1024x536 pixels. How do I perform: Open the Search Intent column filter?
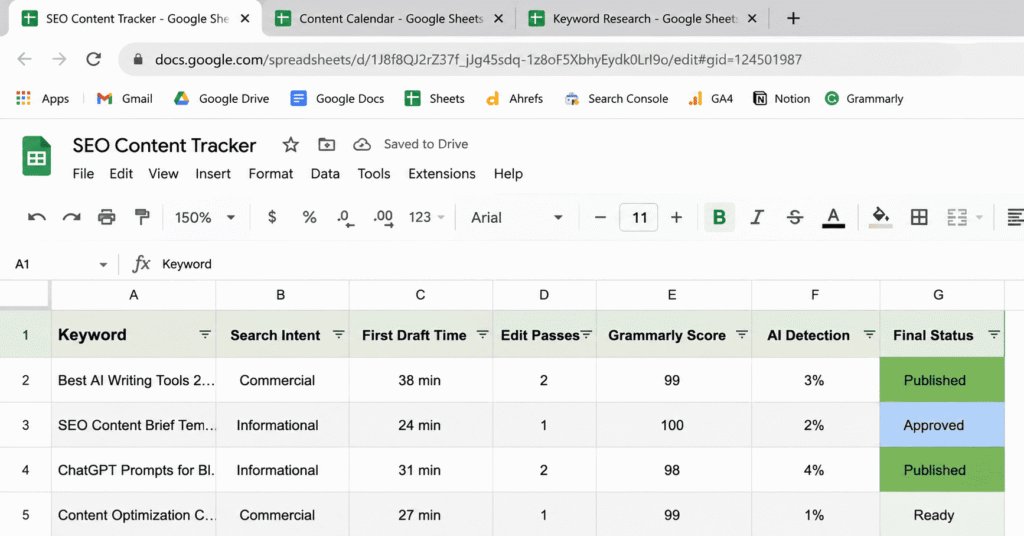click(338, 334)
